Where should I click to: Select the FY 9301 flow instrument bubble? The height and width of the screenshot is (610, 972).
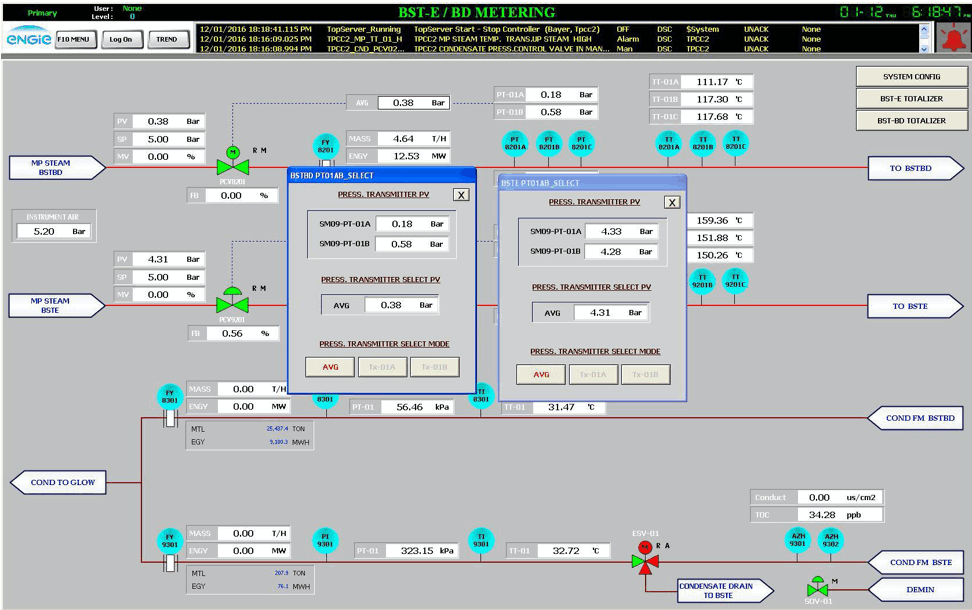[x=170, y=541]
